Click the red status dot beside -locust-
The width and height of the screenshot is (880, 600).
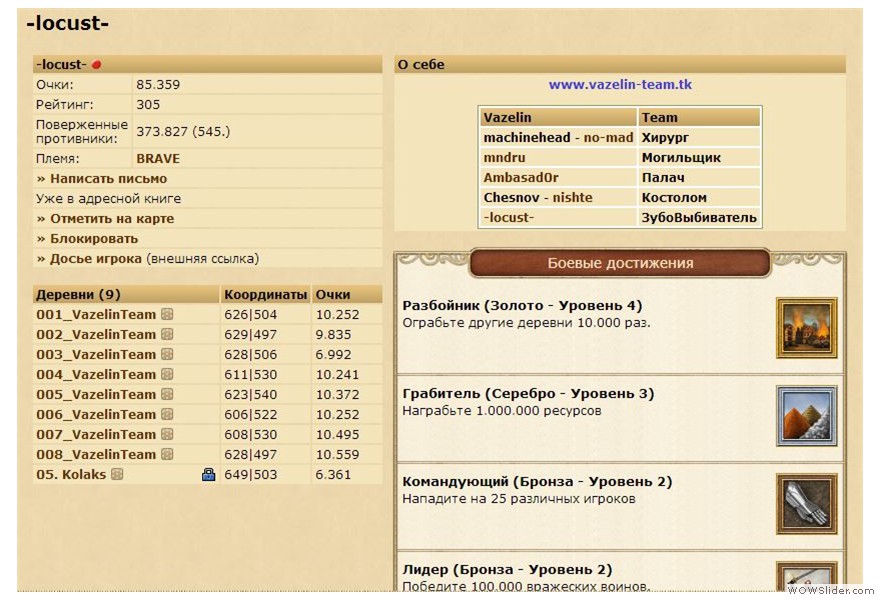[x=97, y=65]
